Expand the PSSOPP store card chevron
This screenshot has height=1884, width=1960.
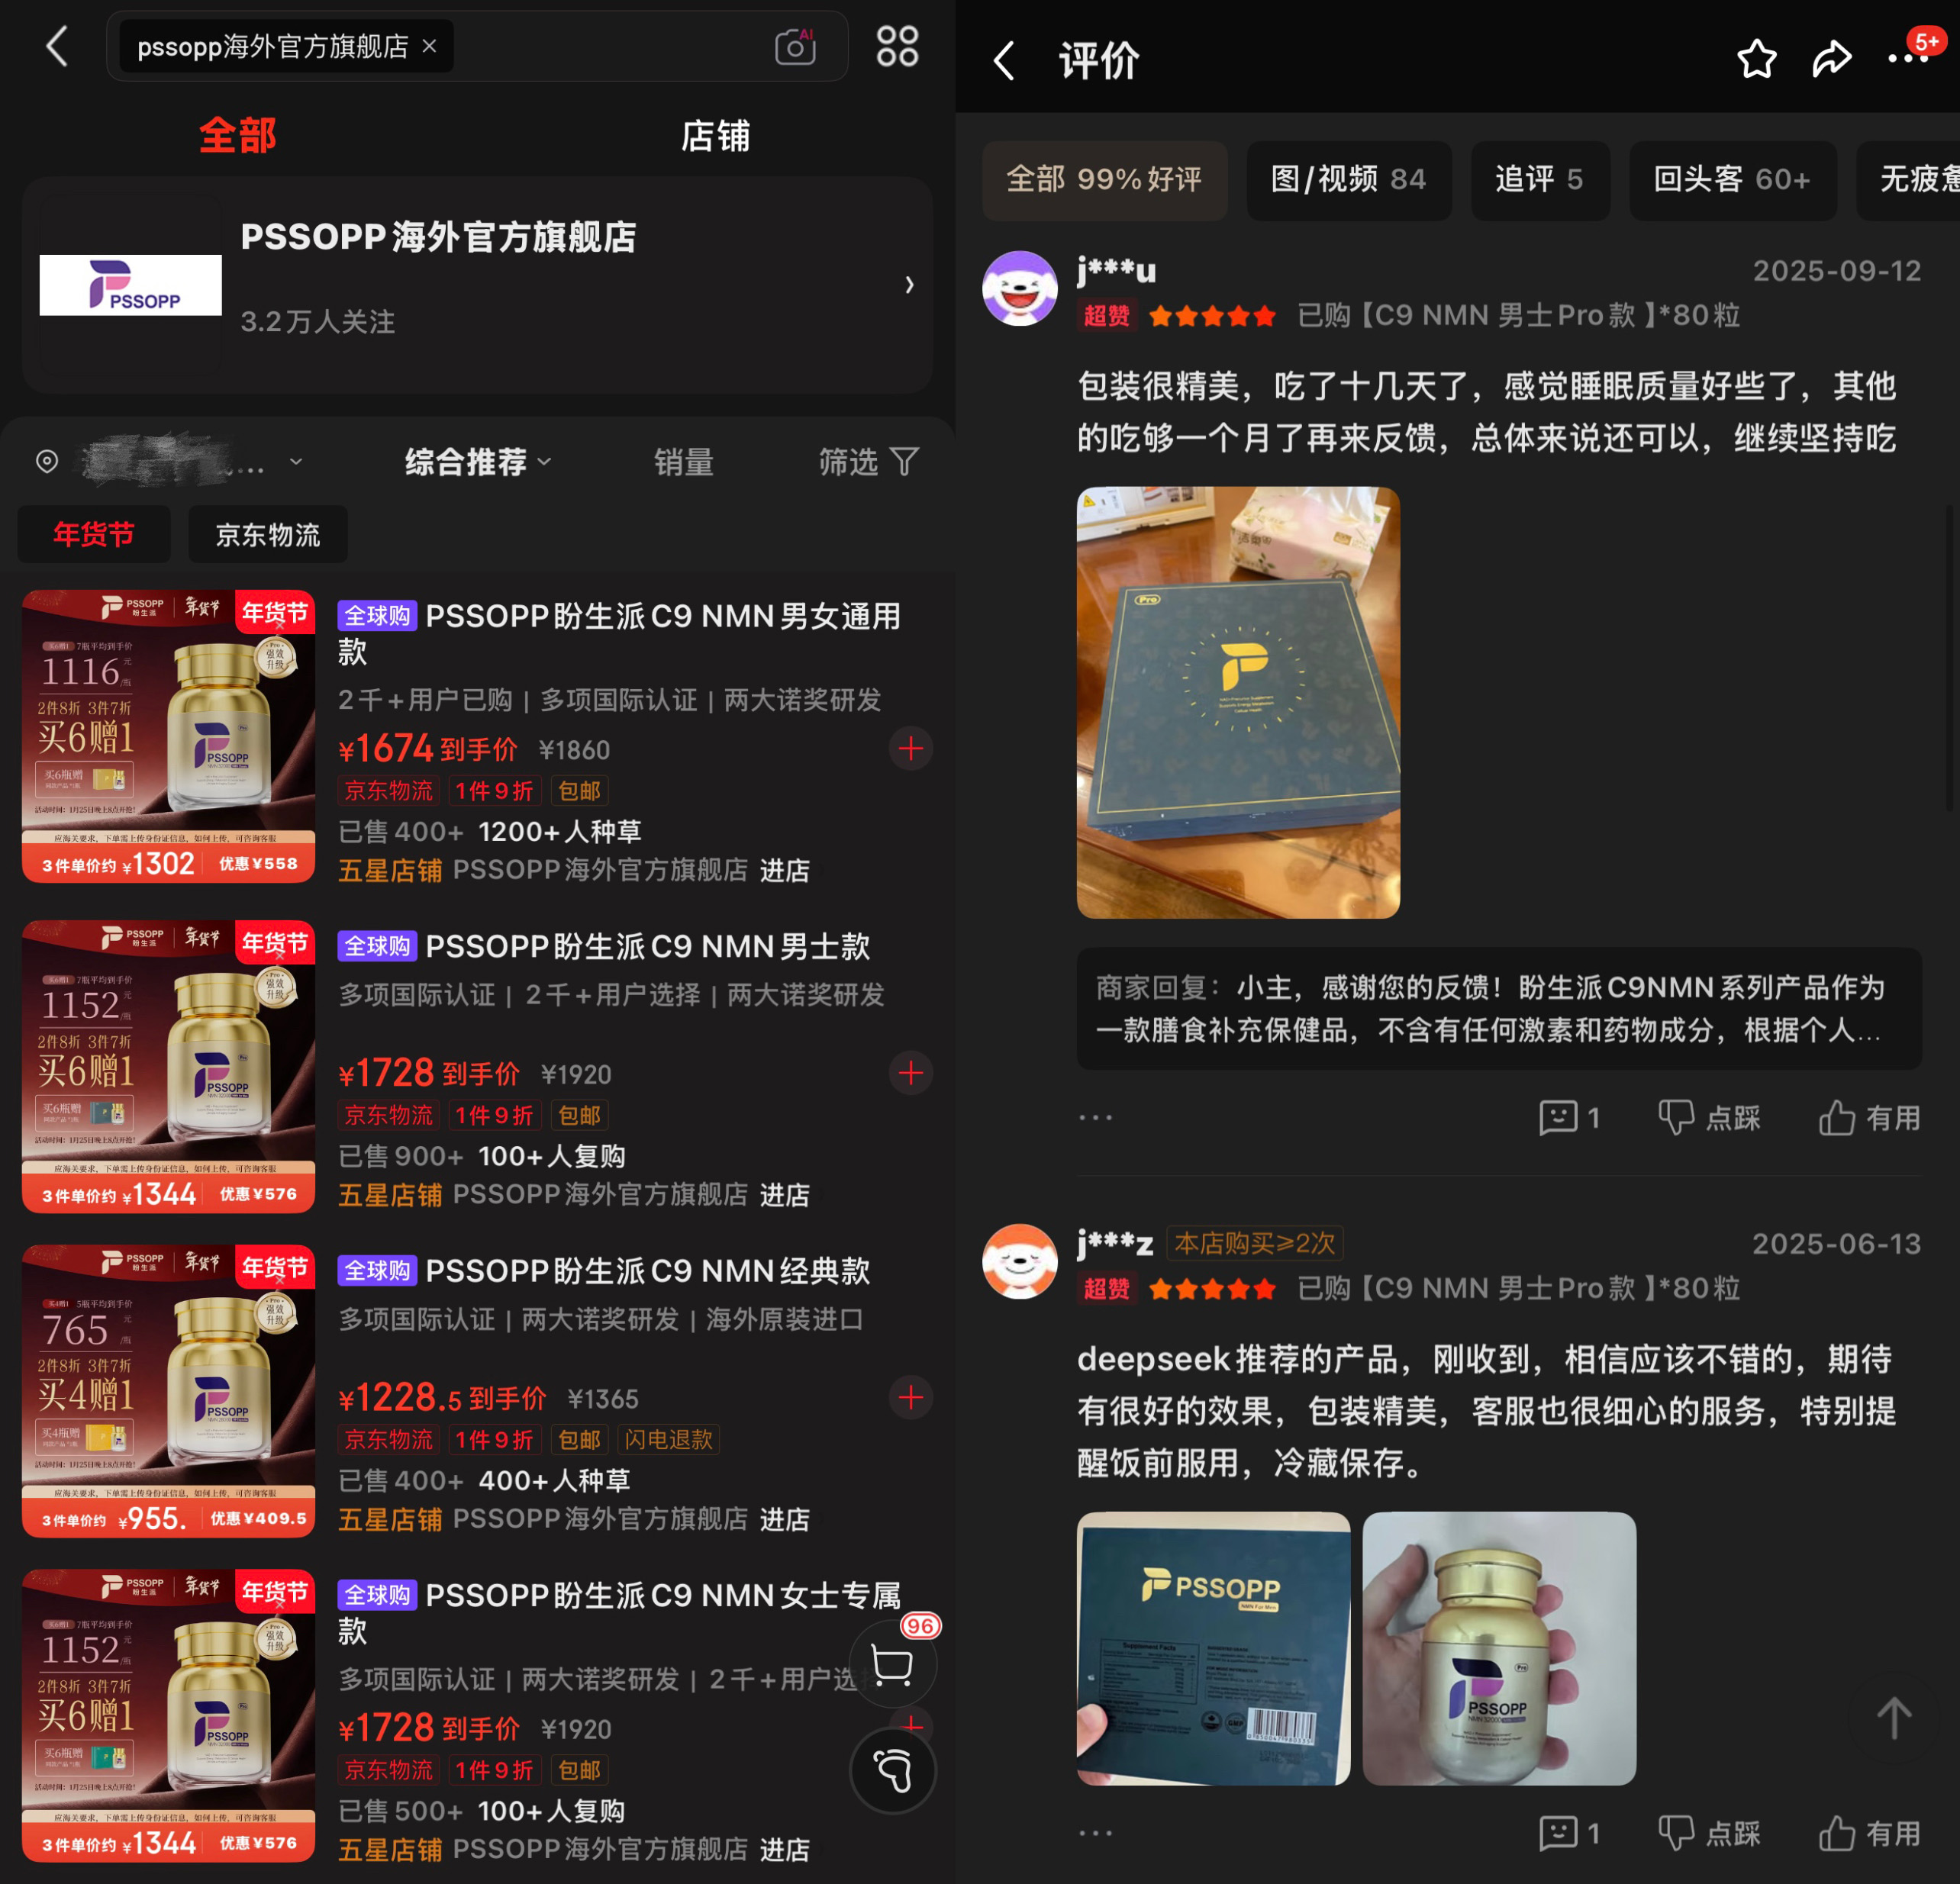(908, 285)
